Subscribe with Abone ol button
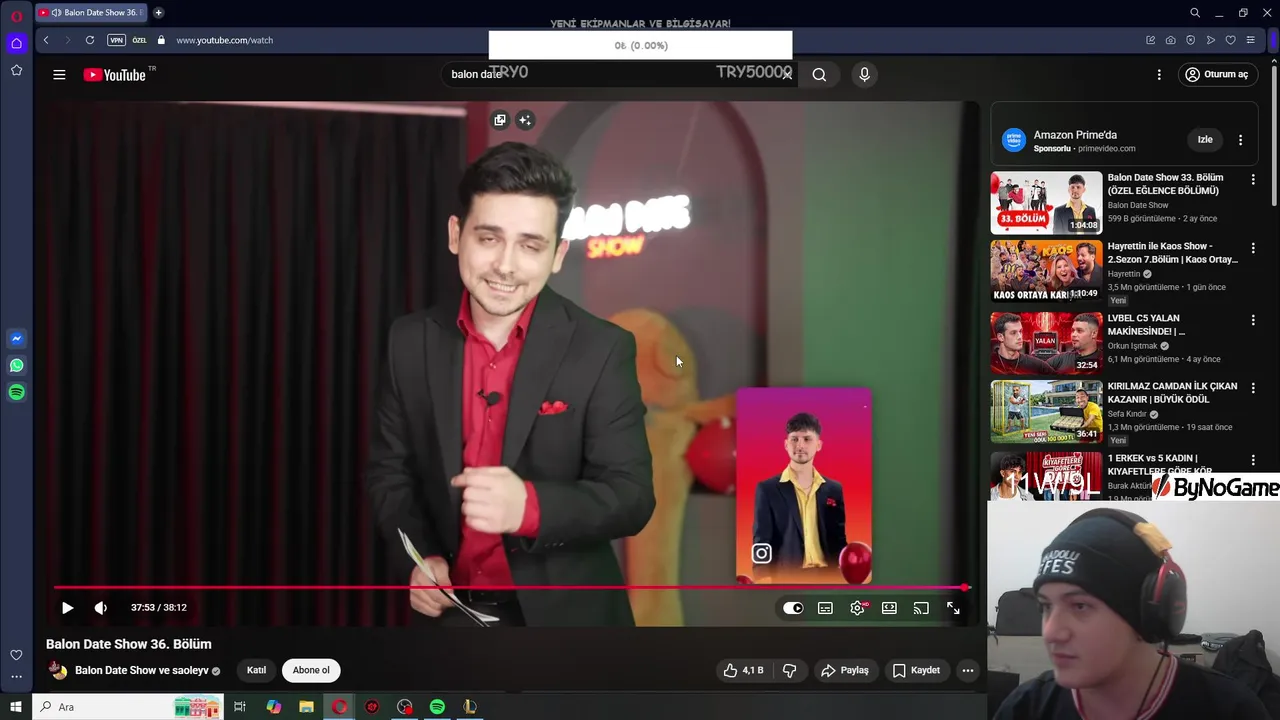Viewport: 1280px width, 720px height. coord(311,670)
